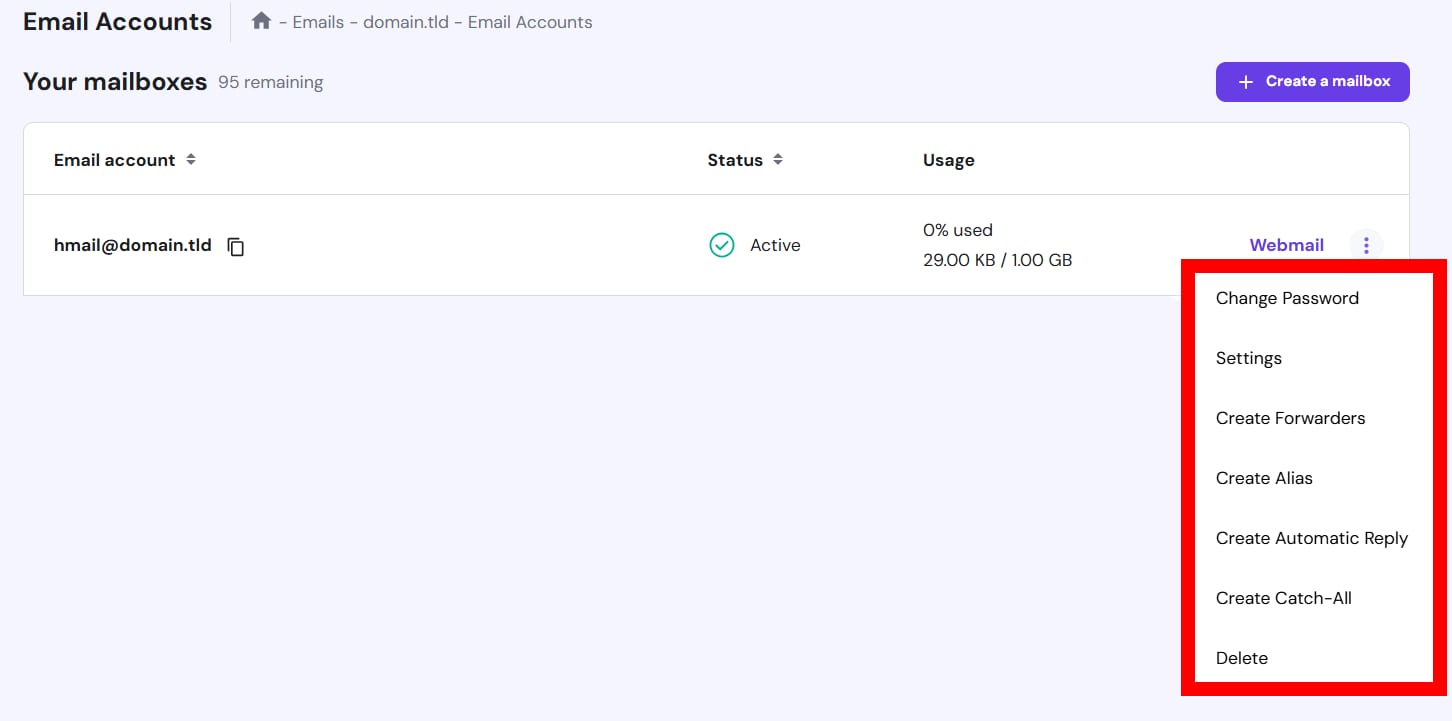Screen dimensions: 1452x721
Task: Open the three-dot options menu beside Webmail
Action: 1366,245
